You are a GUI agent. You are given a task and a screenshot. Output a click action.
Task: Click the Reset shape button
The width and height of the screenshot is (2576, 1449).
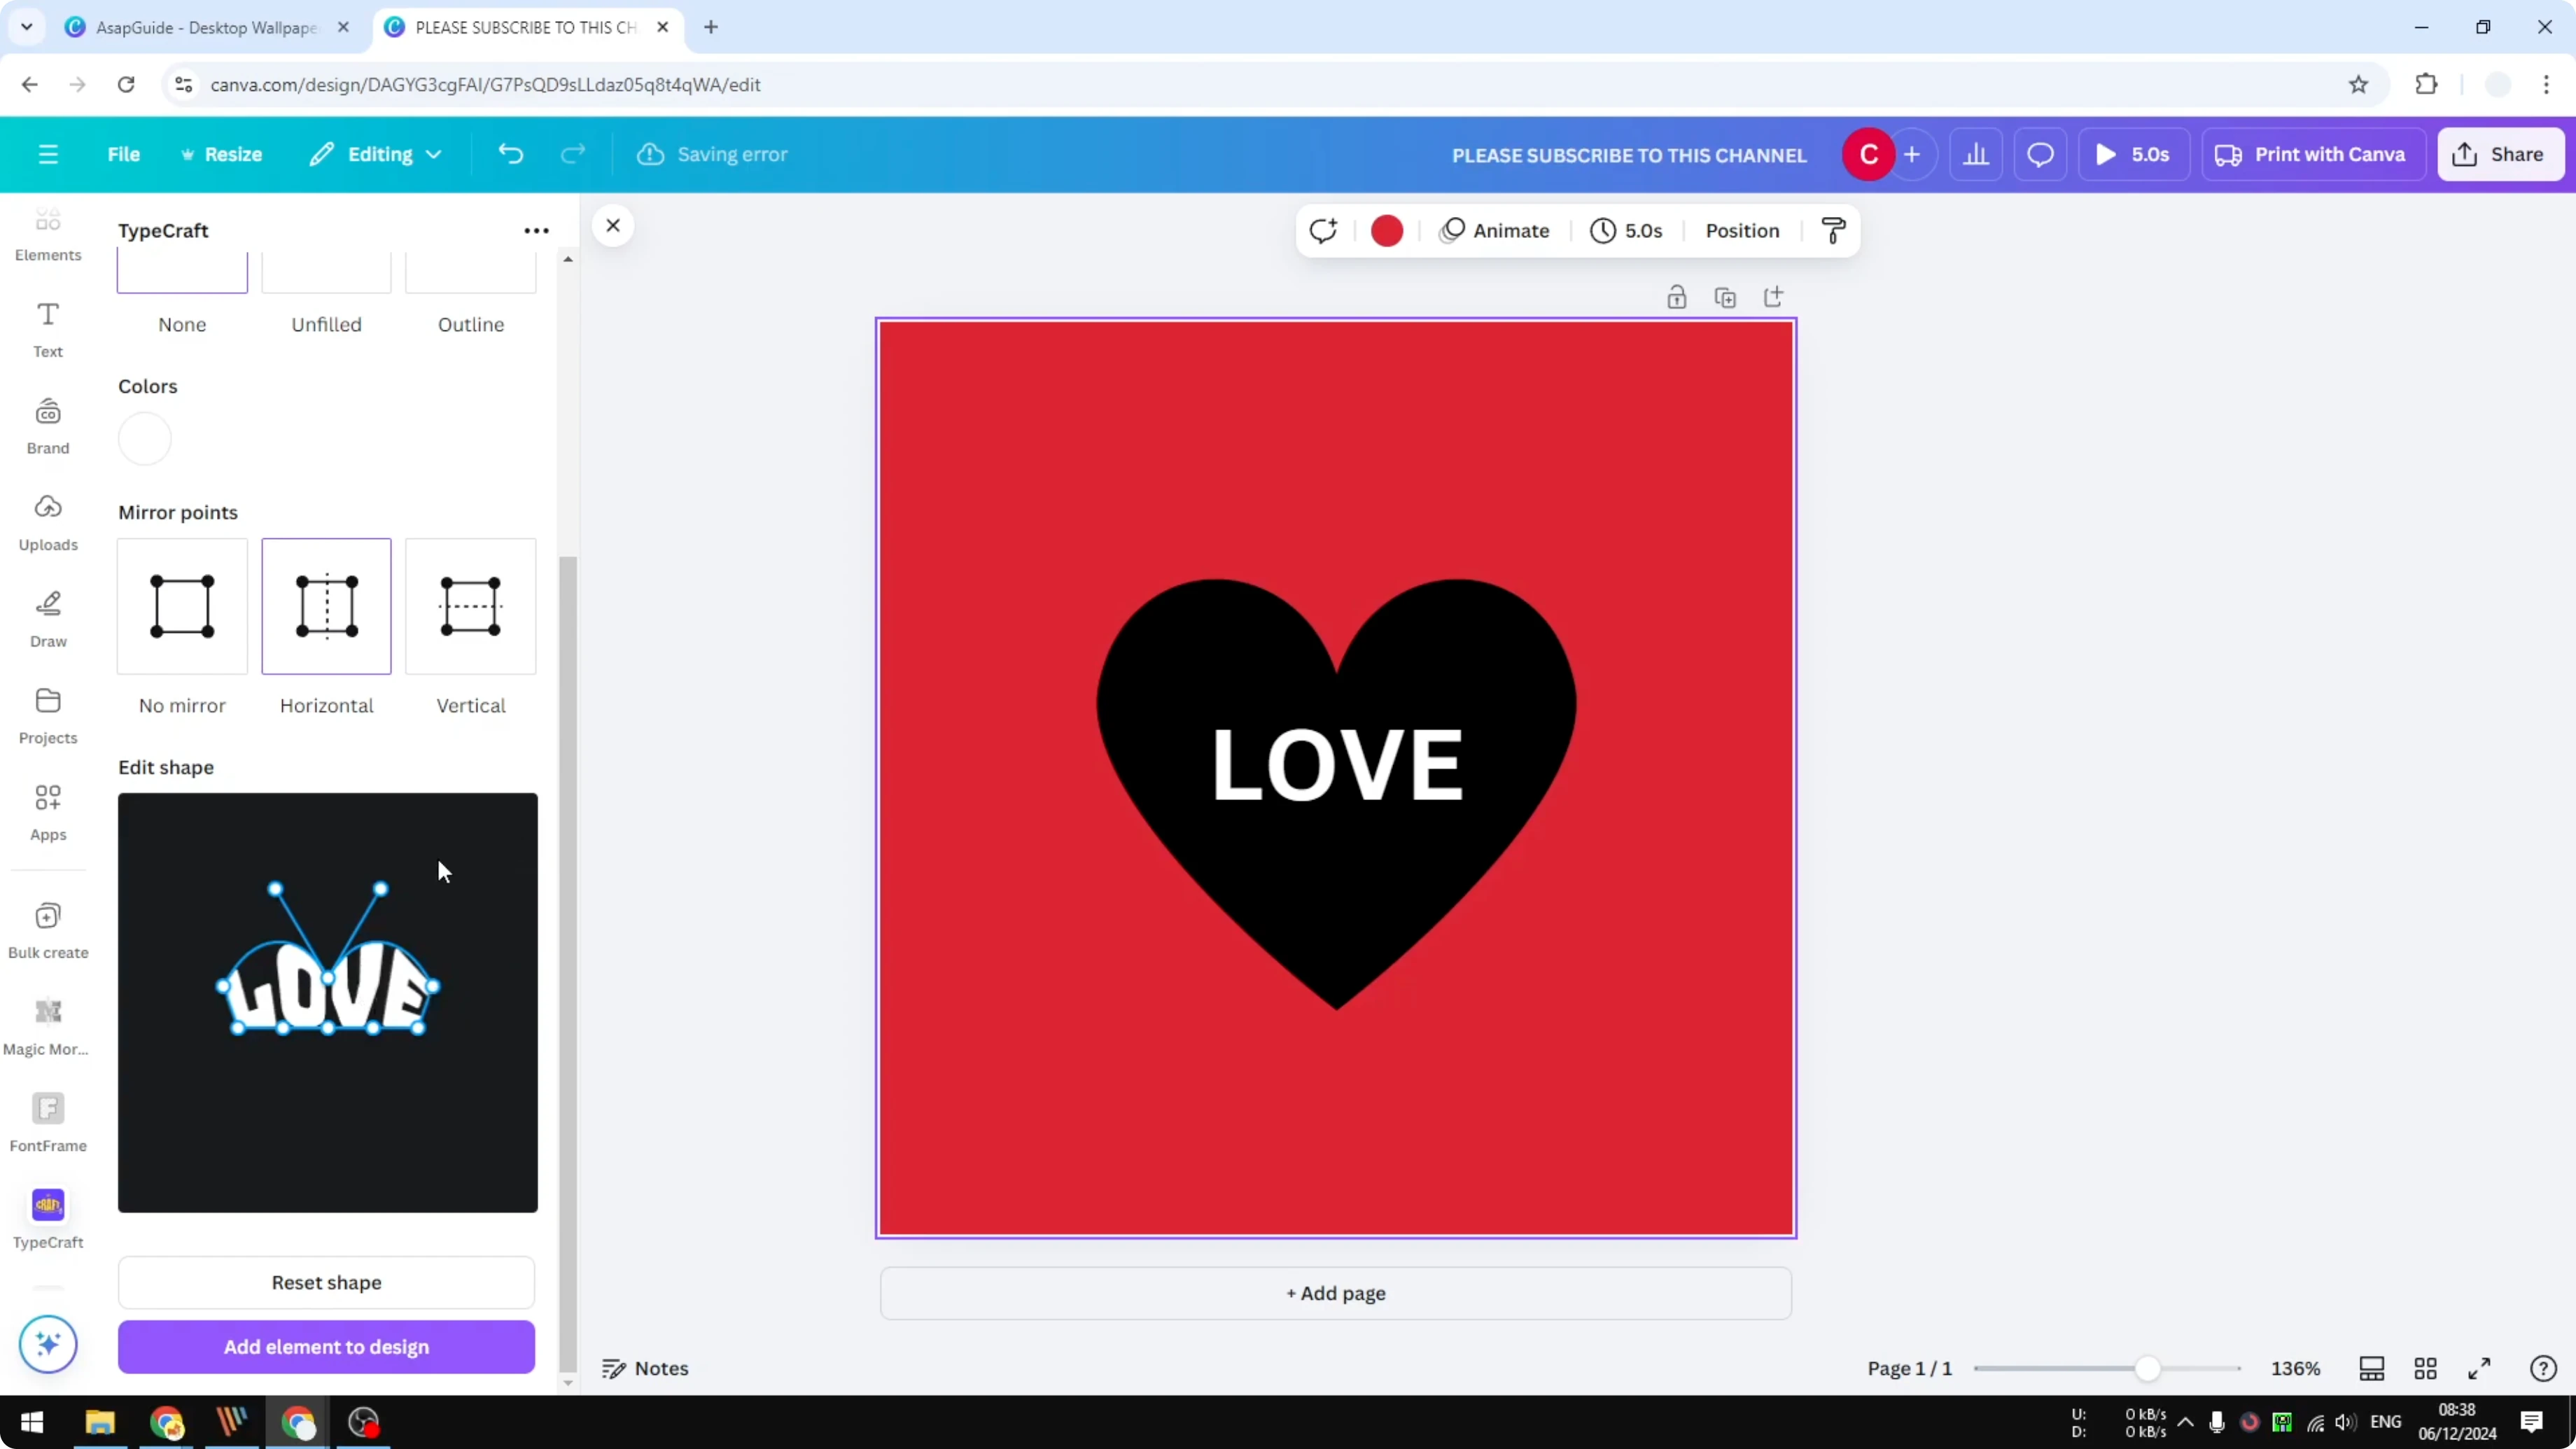[x=326, y=1283]
